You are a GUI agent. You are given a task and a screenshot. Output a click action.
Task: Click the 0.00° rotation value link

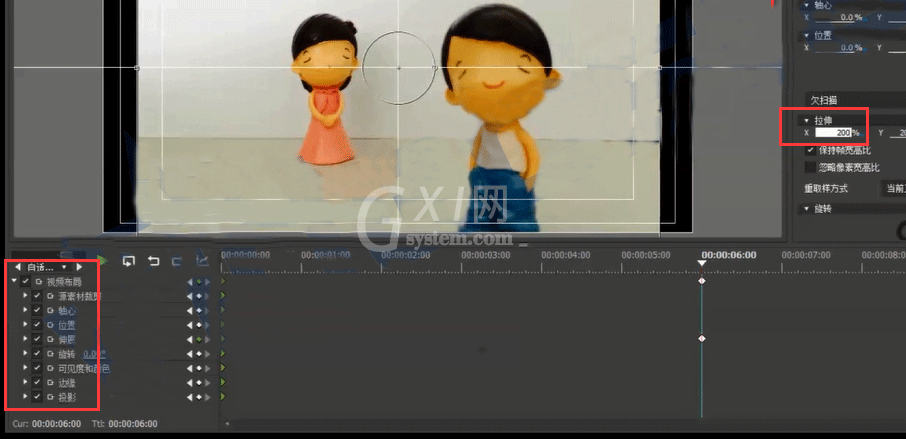point(95,354)
